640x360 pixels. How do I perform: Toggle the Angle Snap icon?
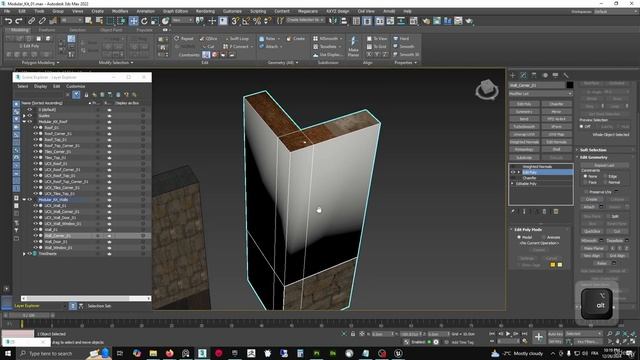tap(246, 21)
